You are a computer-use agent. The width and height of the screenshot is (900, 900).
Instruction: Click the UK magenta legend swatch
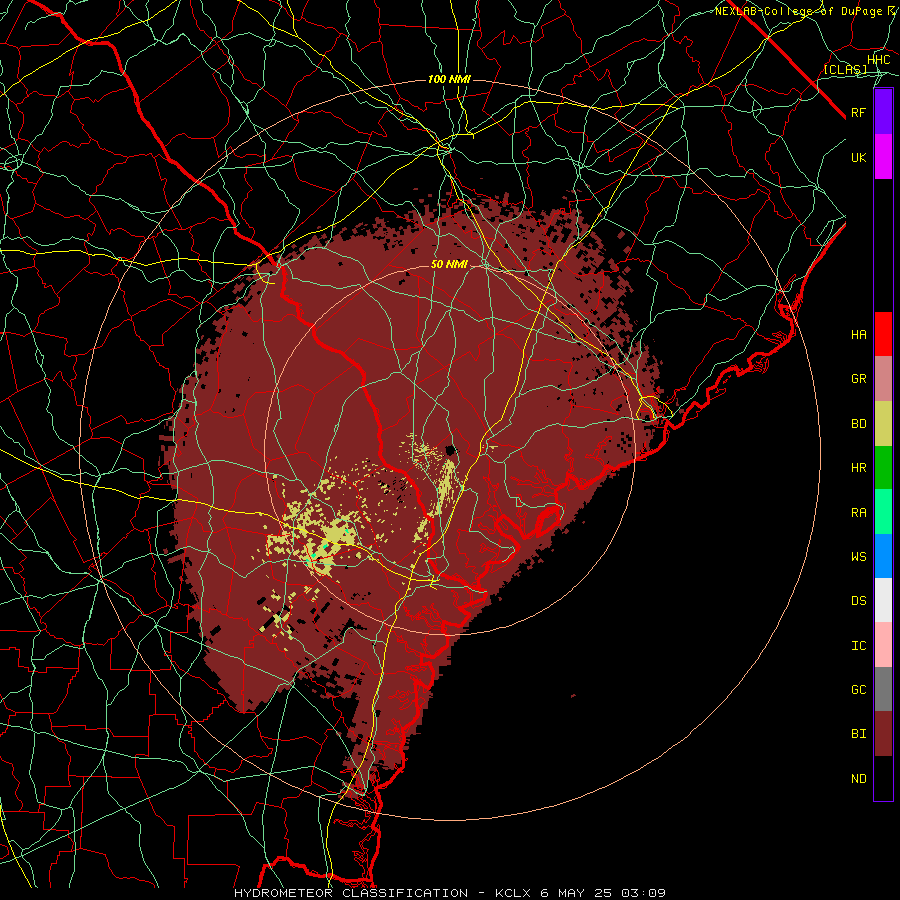(883, 157)
